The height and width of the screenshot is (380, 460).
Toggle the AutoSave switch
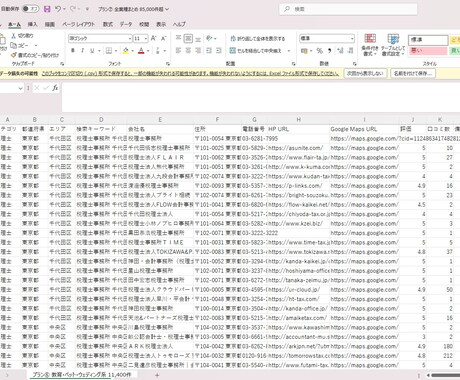pyautogui.click(x=30, y=9)
